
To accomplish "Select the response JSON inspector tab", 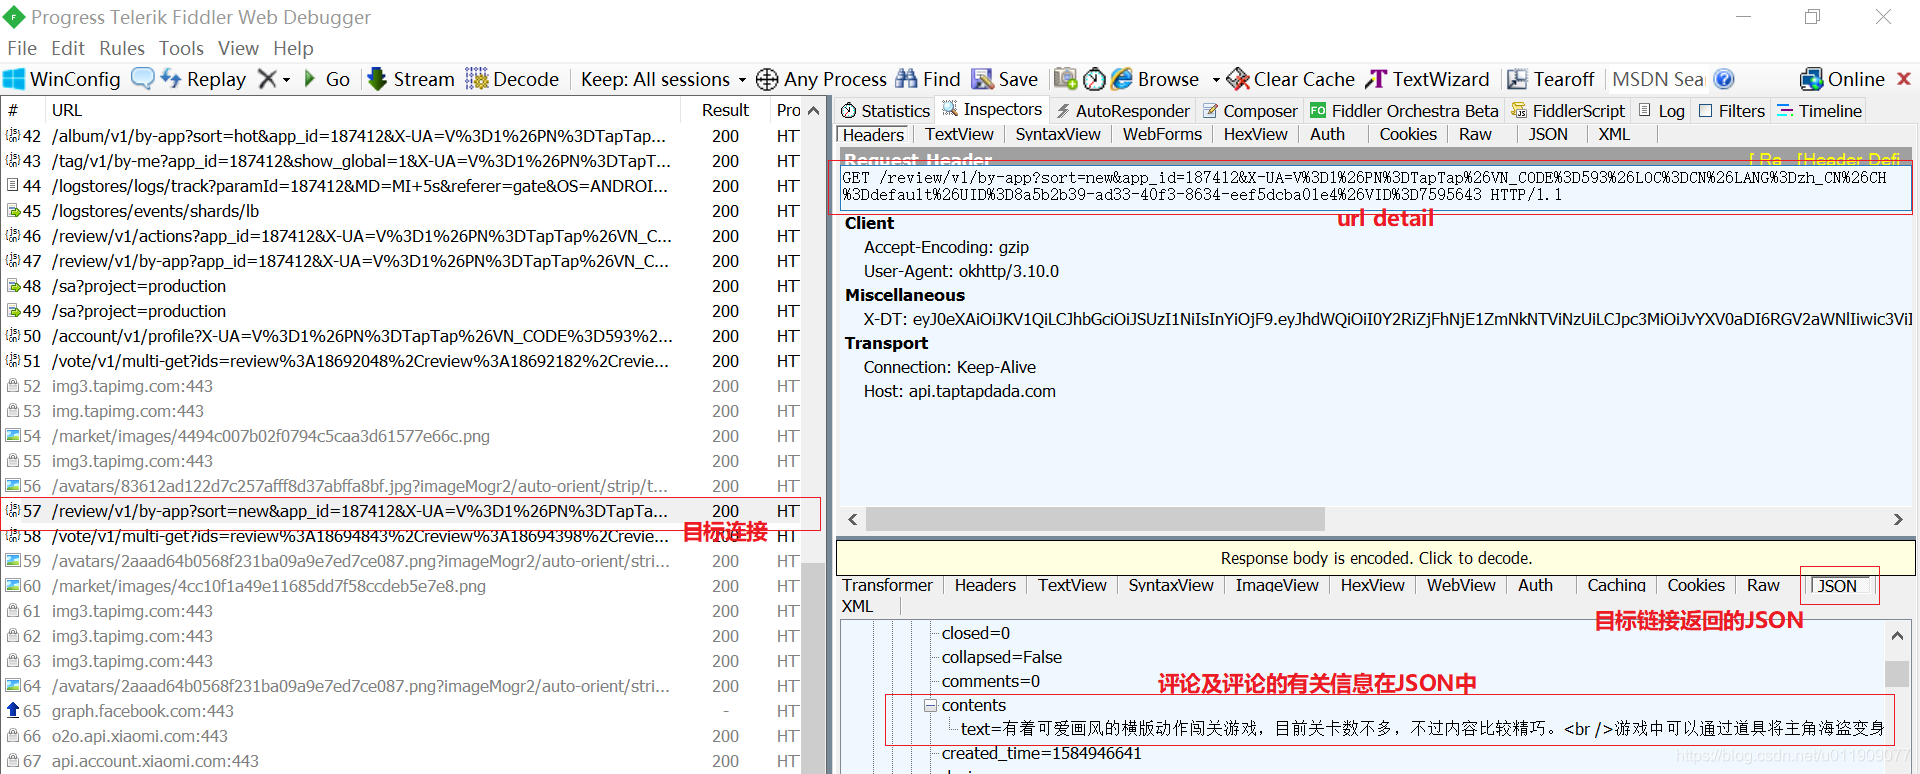I will [x=1837, y=586].
